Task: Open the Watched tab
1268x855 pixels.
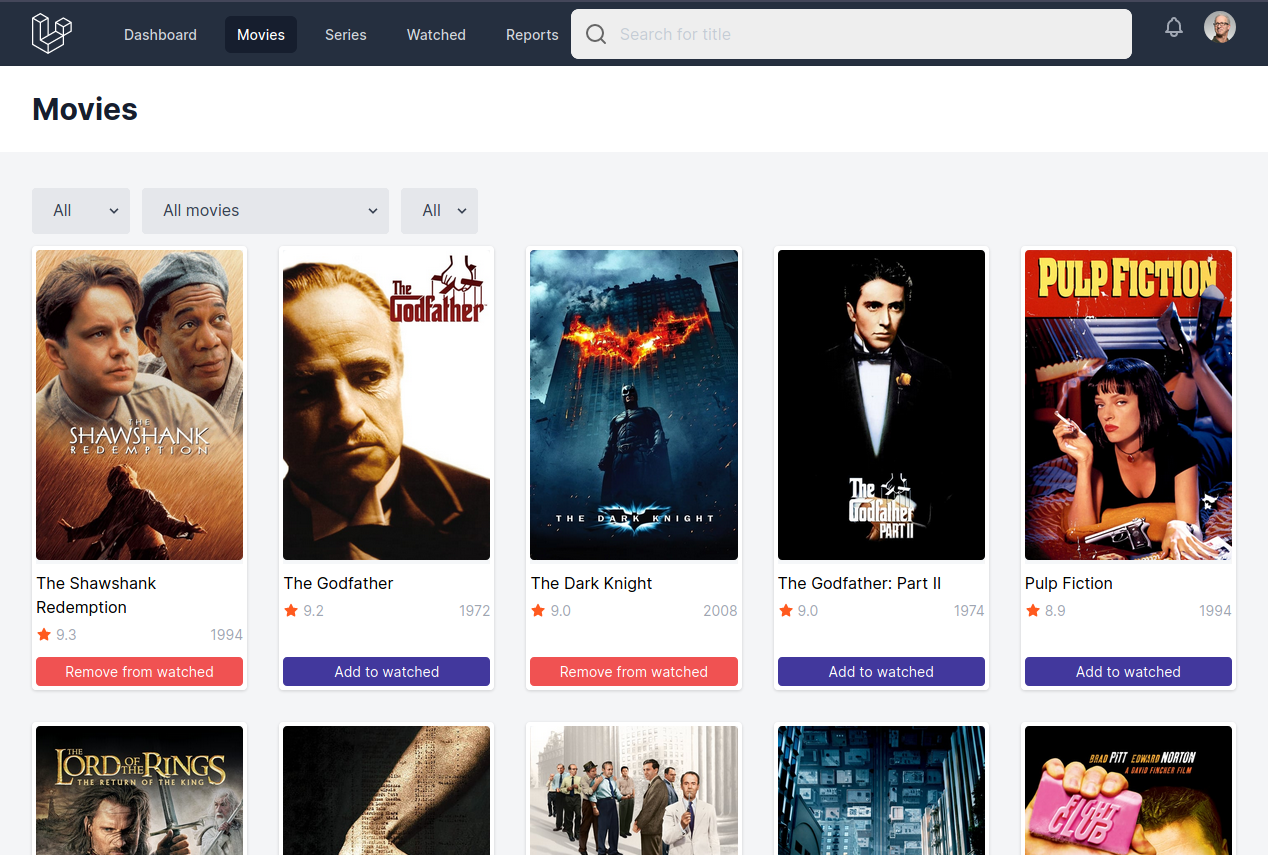Action: click(x=436, y=34)
